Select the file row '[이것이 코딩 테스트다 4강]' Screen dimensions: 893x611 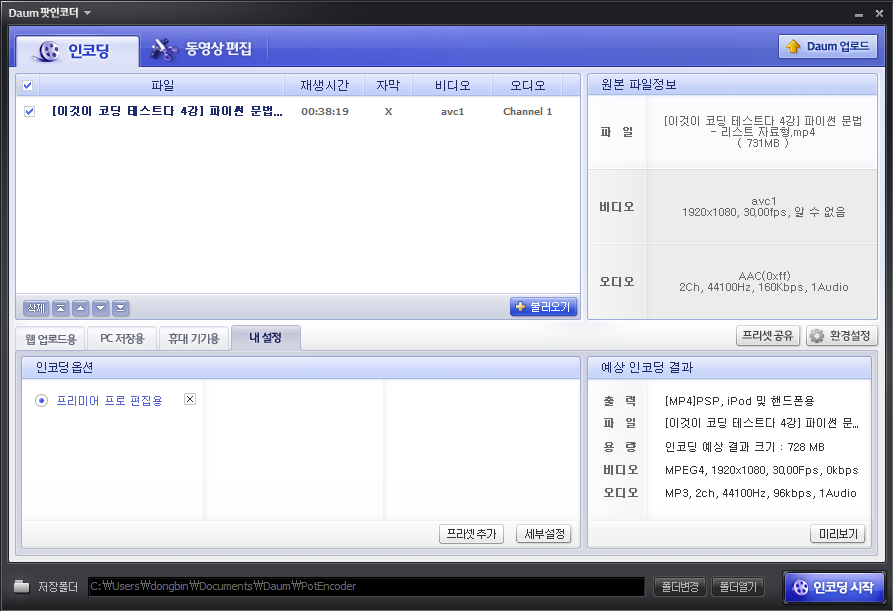point(298,112)
